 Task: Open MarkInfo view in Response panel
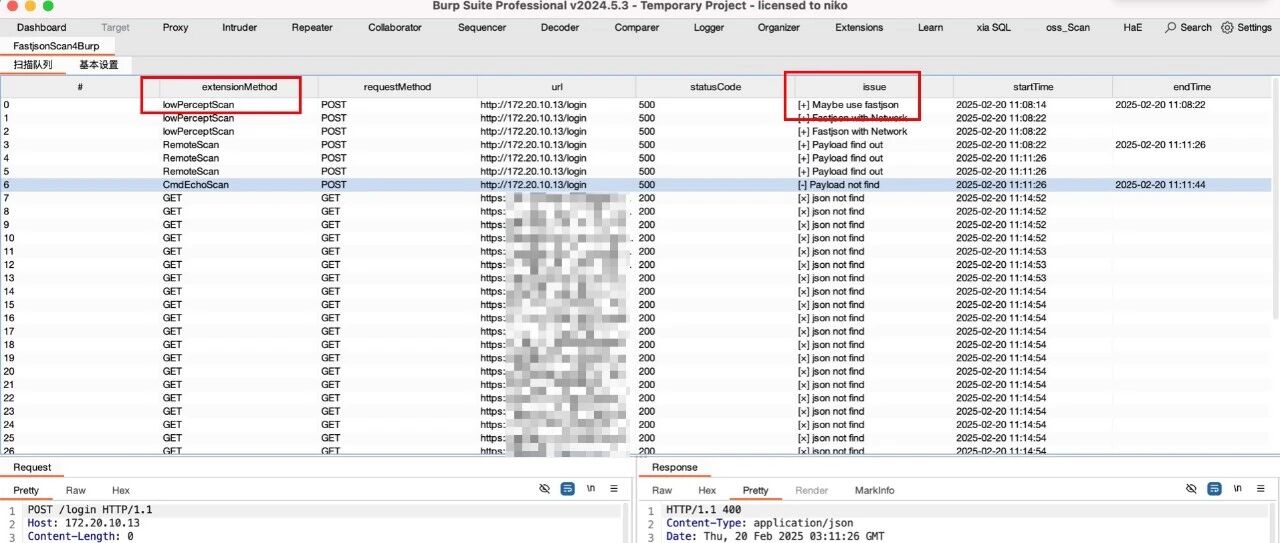[875, 490]
